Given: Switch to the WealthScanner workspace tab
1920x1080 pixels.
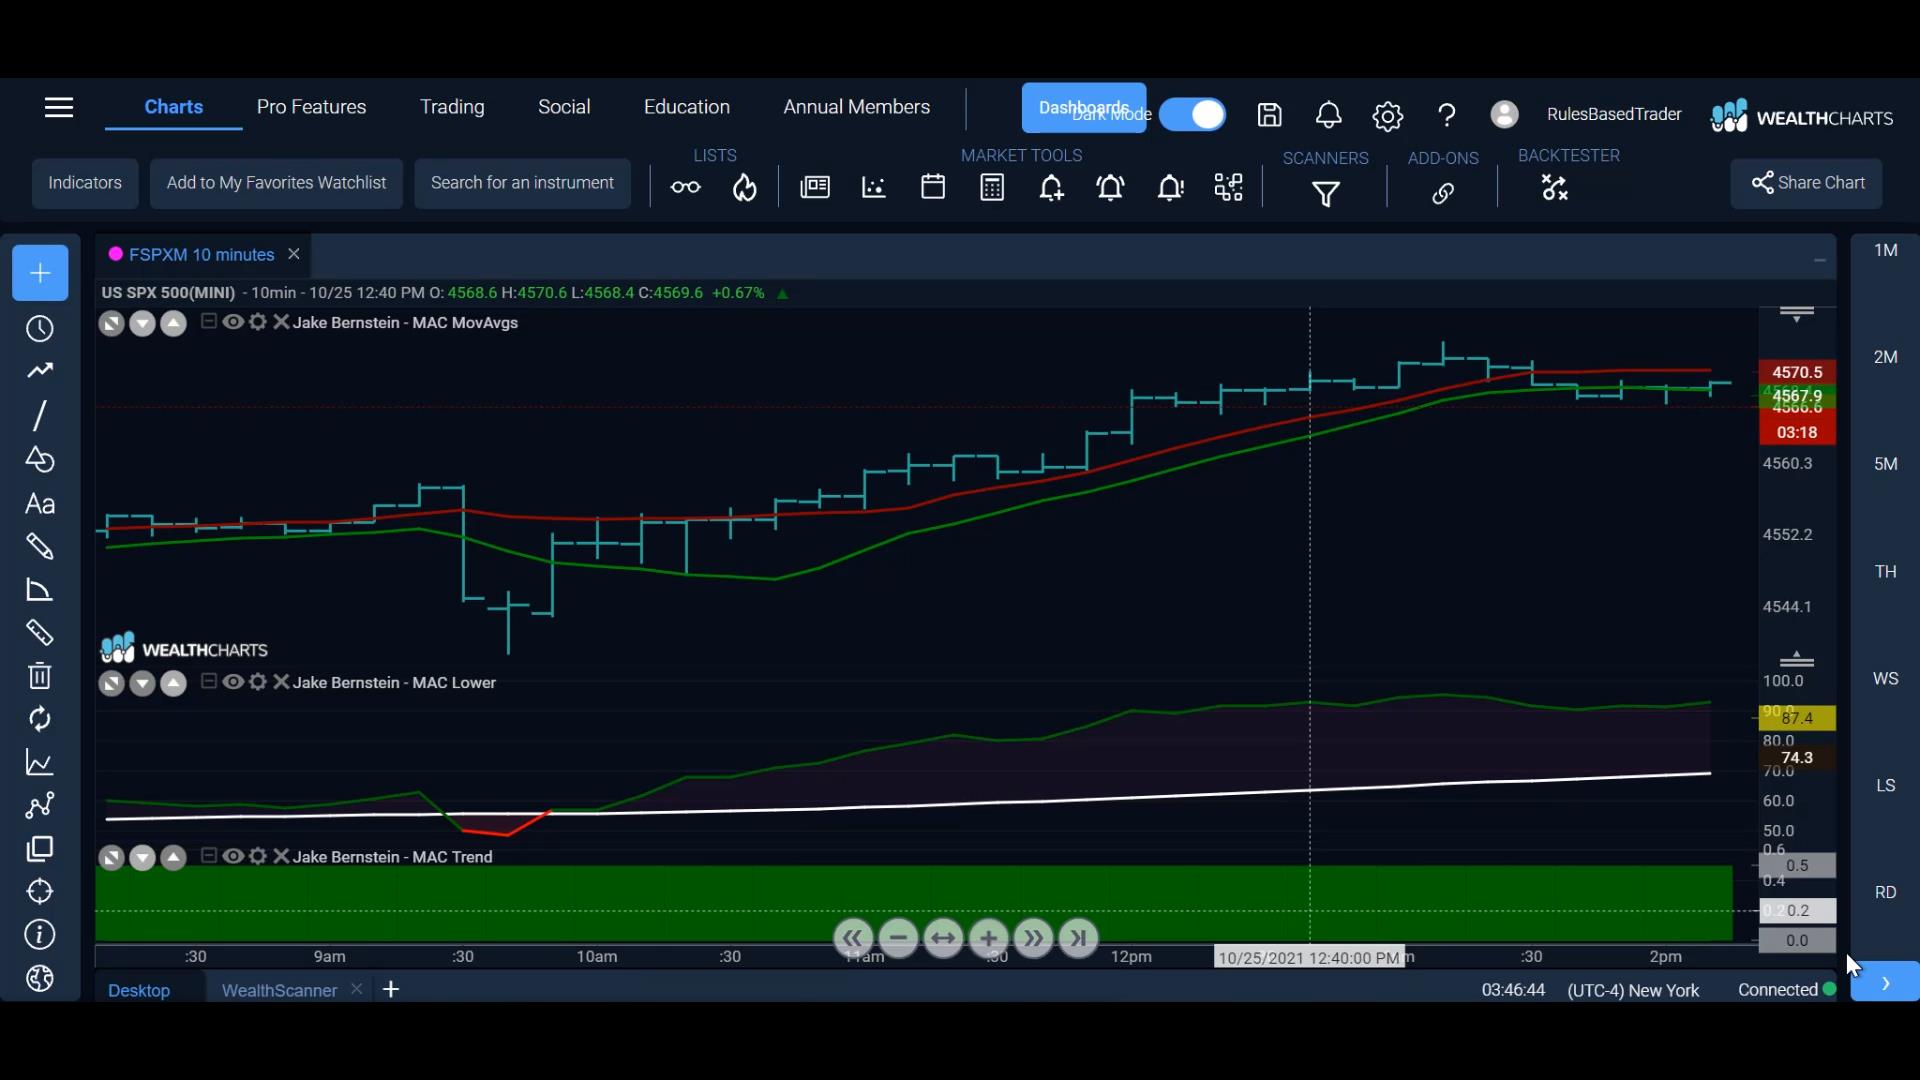Looking at the screenshot, I should (279, 990).
